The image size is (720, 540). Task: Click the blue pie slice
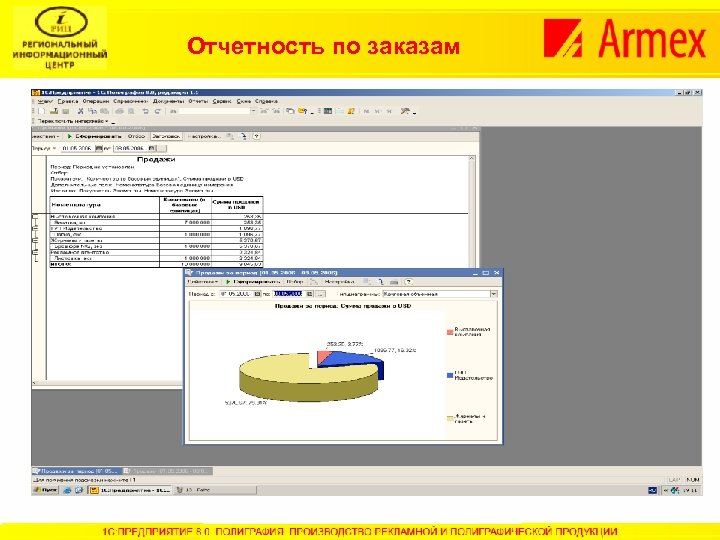[x=354, y=360]
